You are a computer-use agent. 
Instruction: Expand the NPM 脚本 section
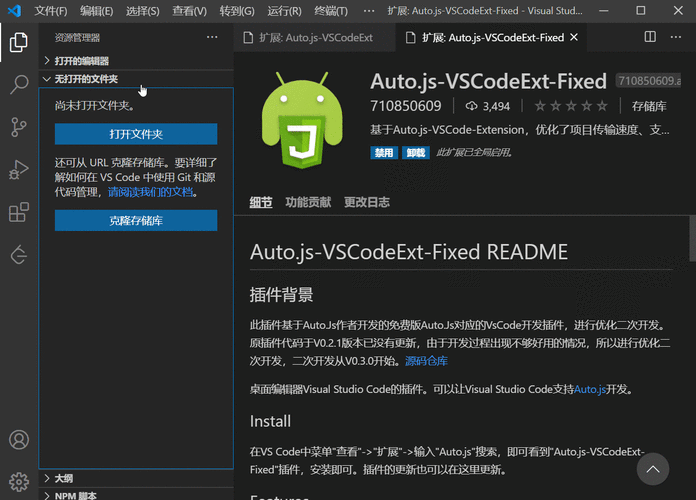136,495
